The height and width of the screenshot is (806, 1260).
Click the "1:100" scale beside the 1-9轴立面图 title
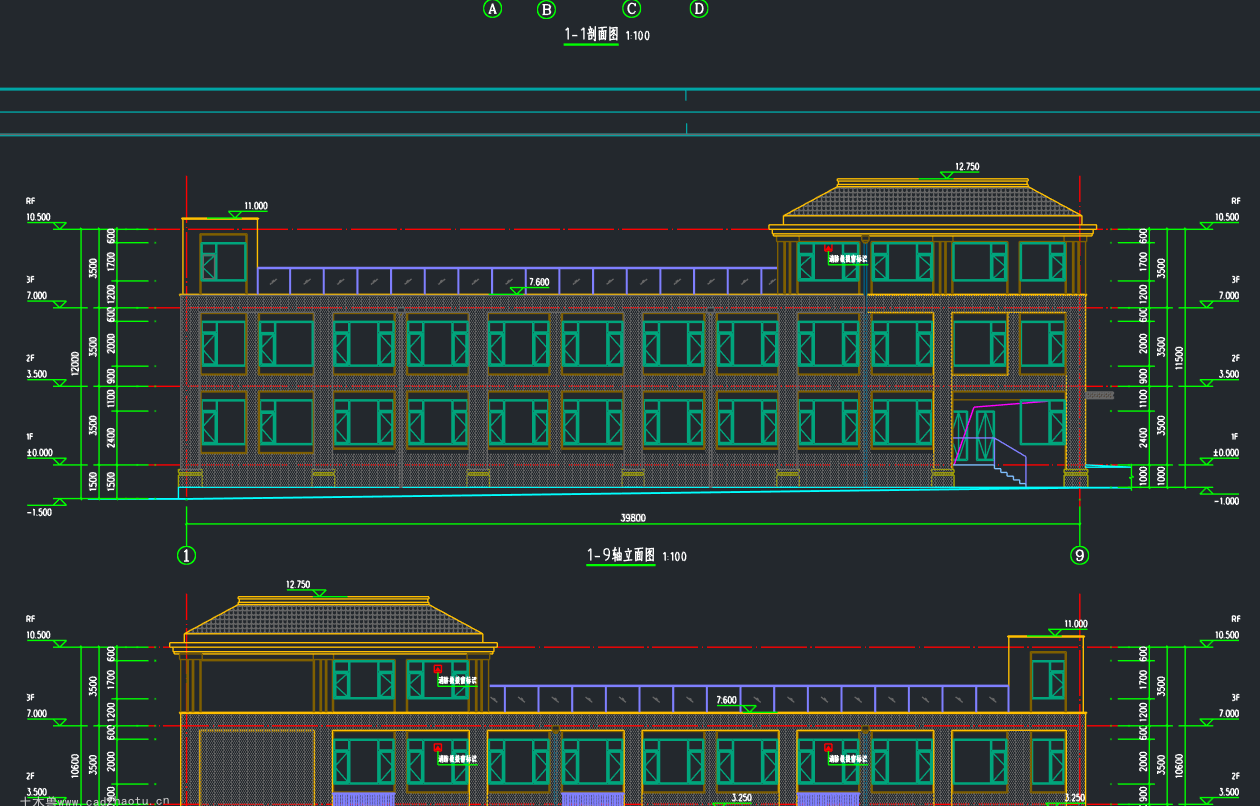click(x=674, y=557)
